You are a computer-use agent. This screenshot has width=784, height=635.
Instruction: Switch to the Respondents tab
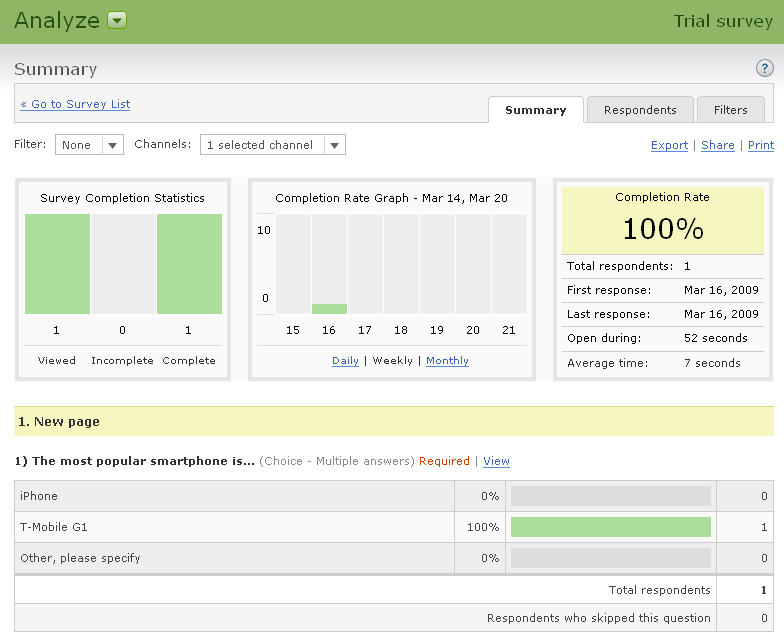640,110
